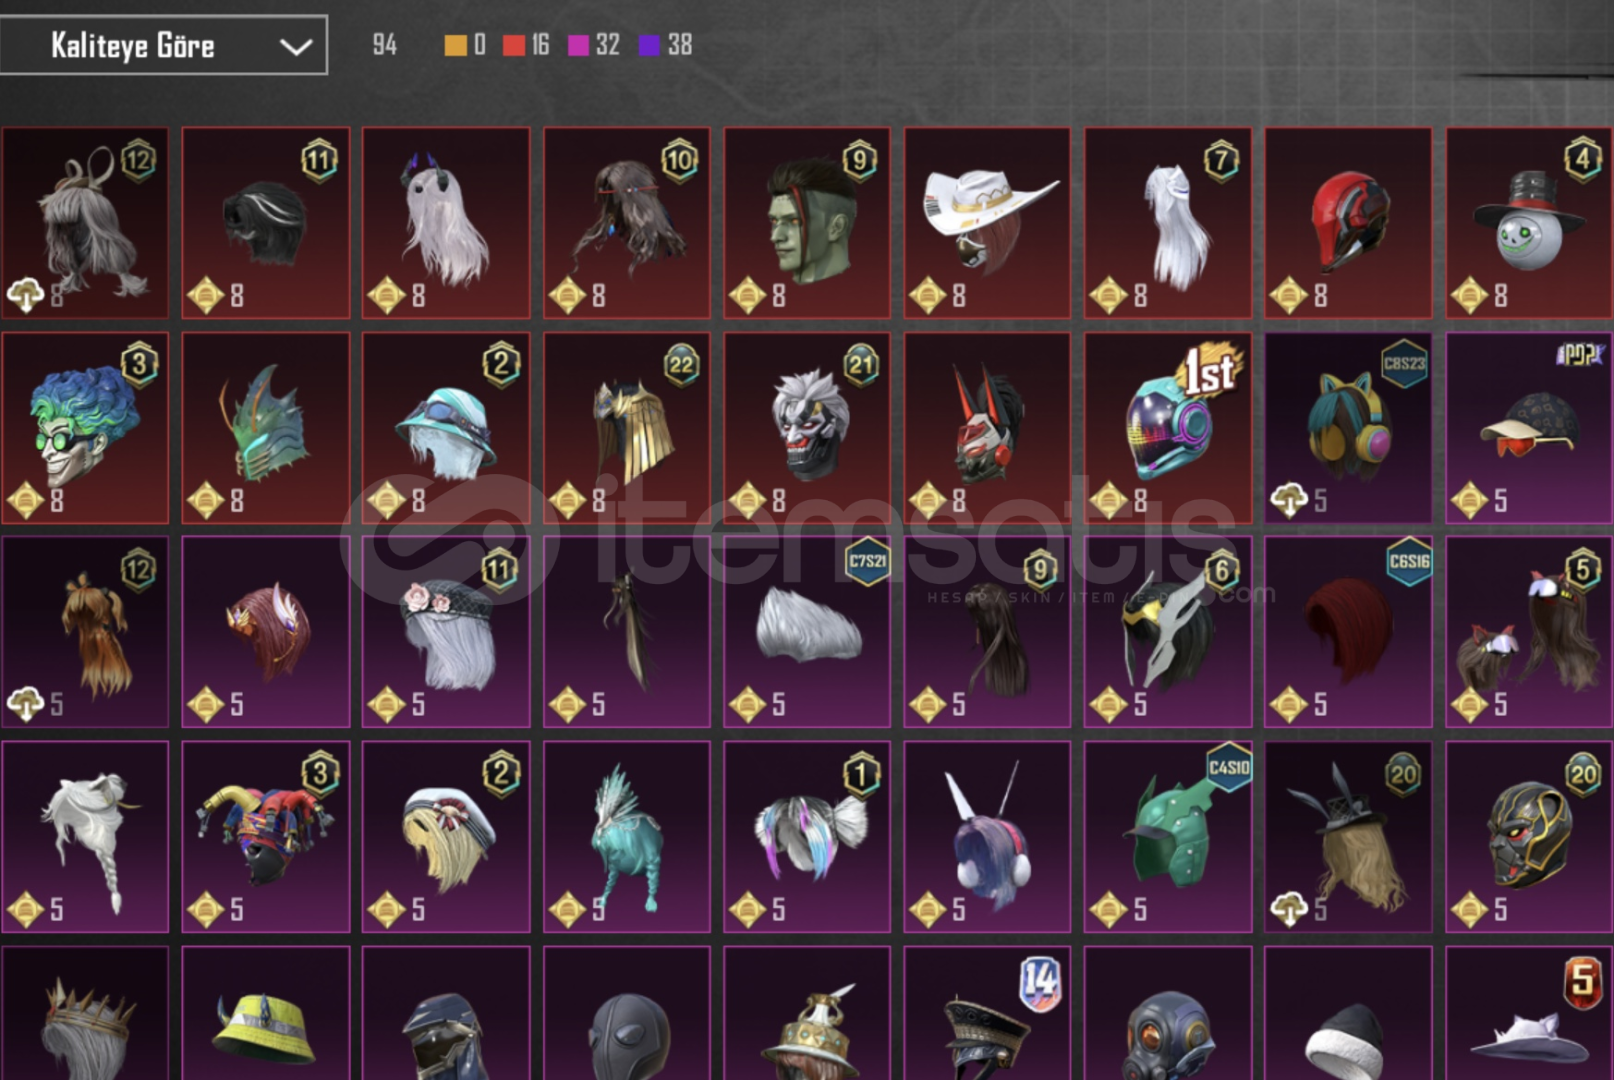Select the flower crown hair numbered 11
This screenshot has width=1614, height=1080.
pos(446,632)
